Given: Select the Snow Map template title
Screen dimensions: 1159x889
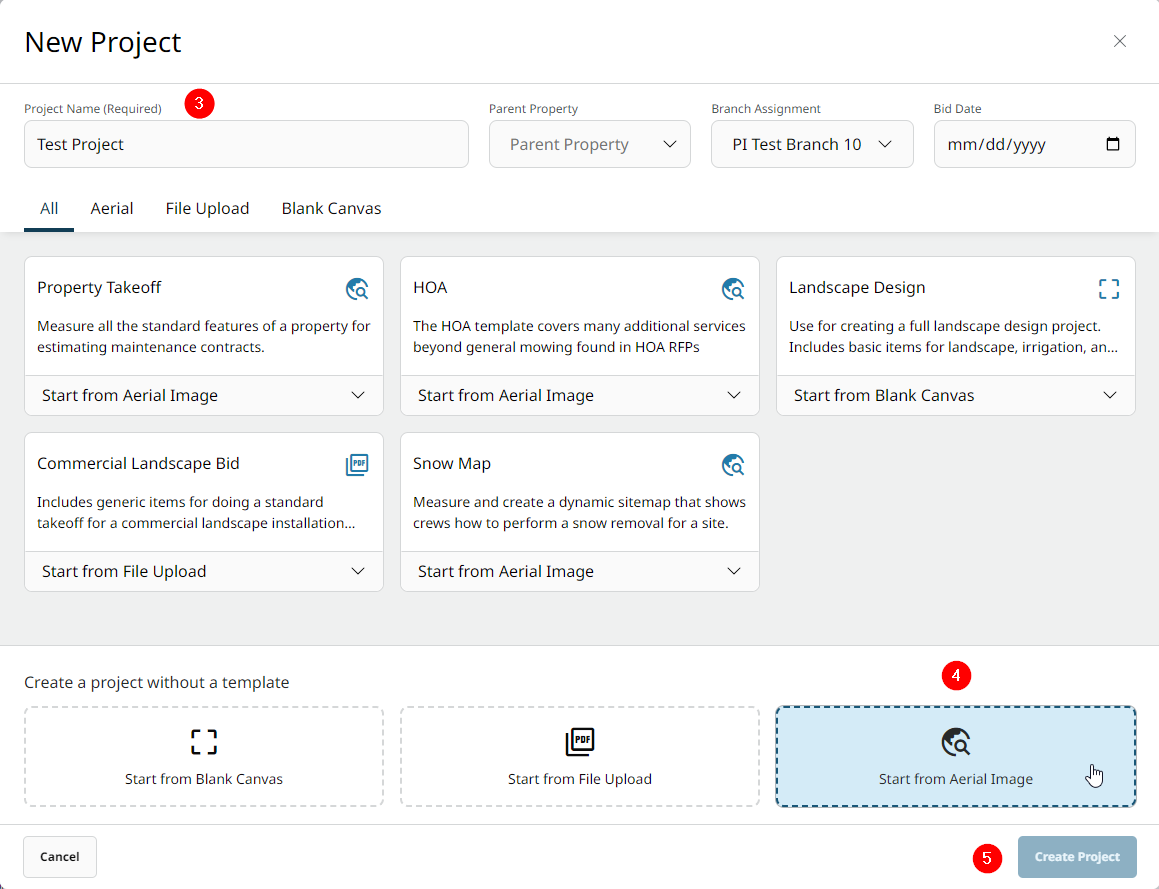Looking at the screenshot, I should pyautogui.click(x=452, y=463).
